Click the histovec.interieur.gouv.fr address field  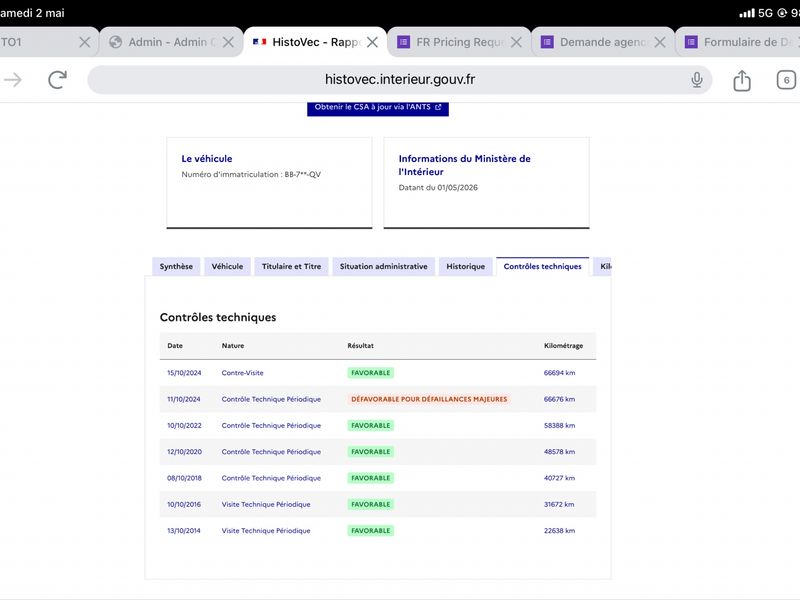[399, 80]
